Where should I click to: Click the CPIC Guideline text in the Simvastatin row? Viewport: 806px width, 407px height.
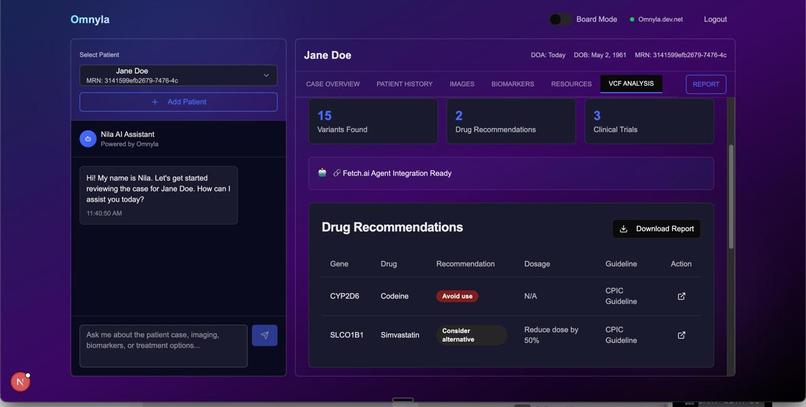(x=621, y=335)
